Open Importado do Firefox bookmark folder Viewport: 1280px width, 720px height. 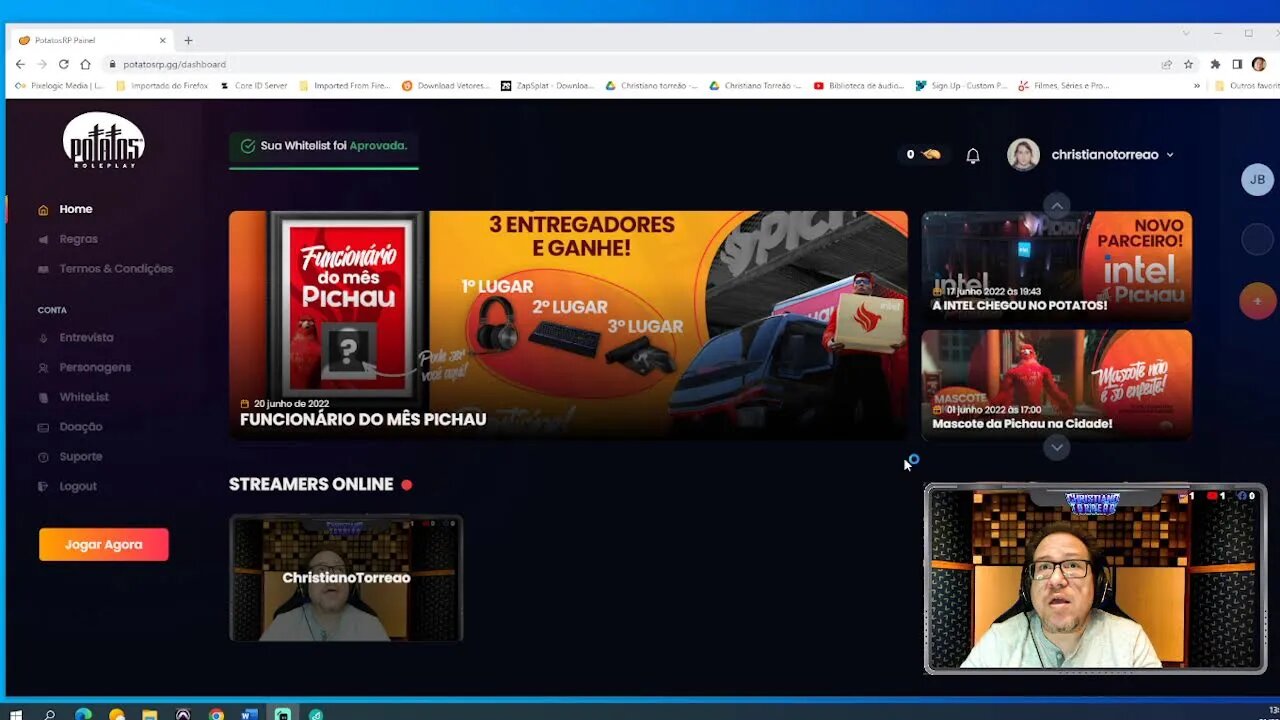coord(162,86)
